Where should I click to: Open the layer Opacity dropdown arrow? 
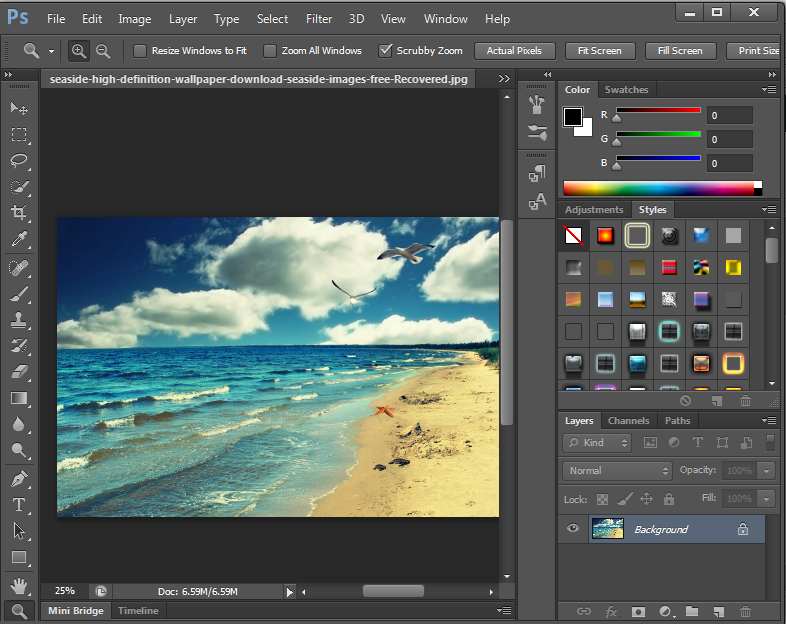[767, 471]
